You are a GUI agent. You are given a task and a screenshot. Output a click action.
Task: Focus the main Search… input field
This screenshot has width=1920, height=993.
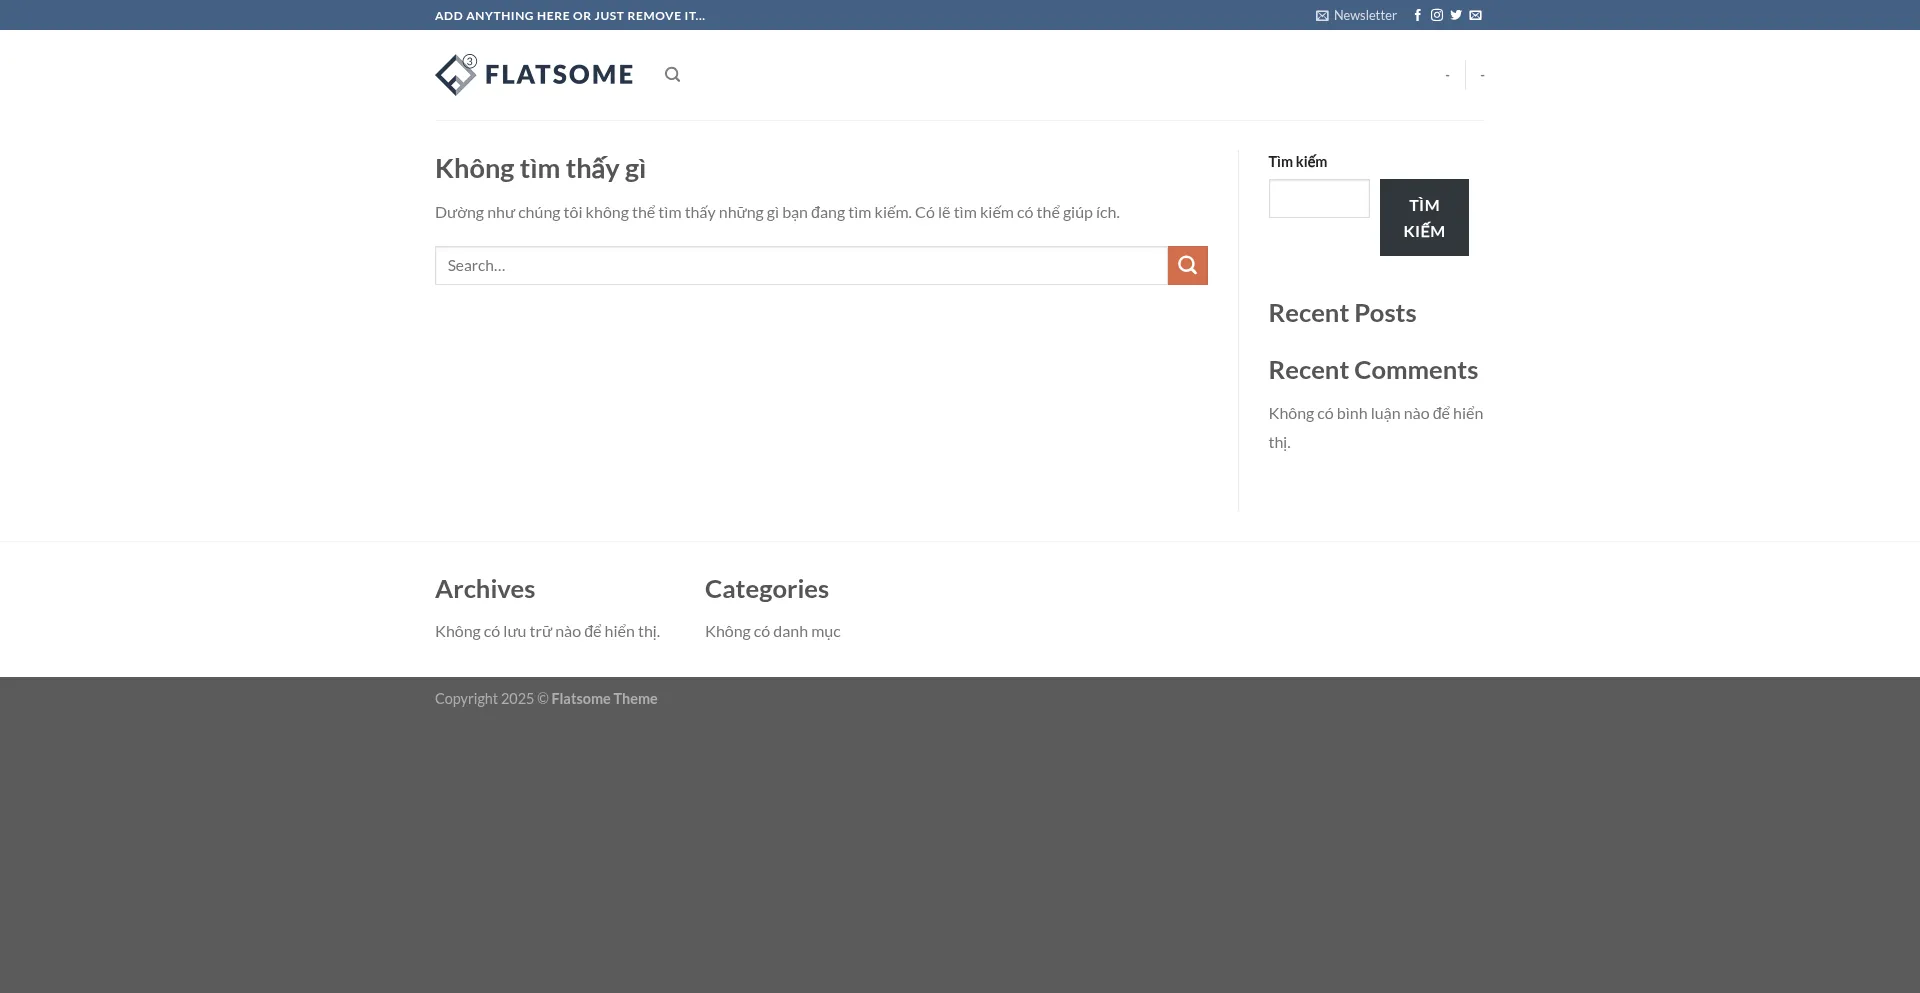tap(800, 265)
